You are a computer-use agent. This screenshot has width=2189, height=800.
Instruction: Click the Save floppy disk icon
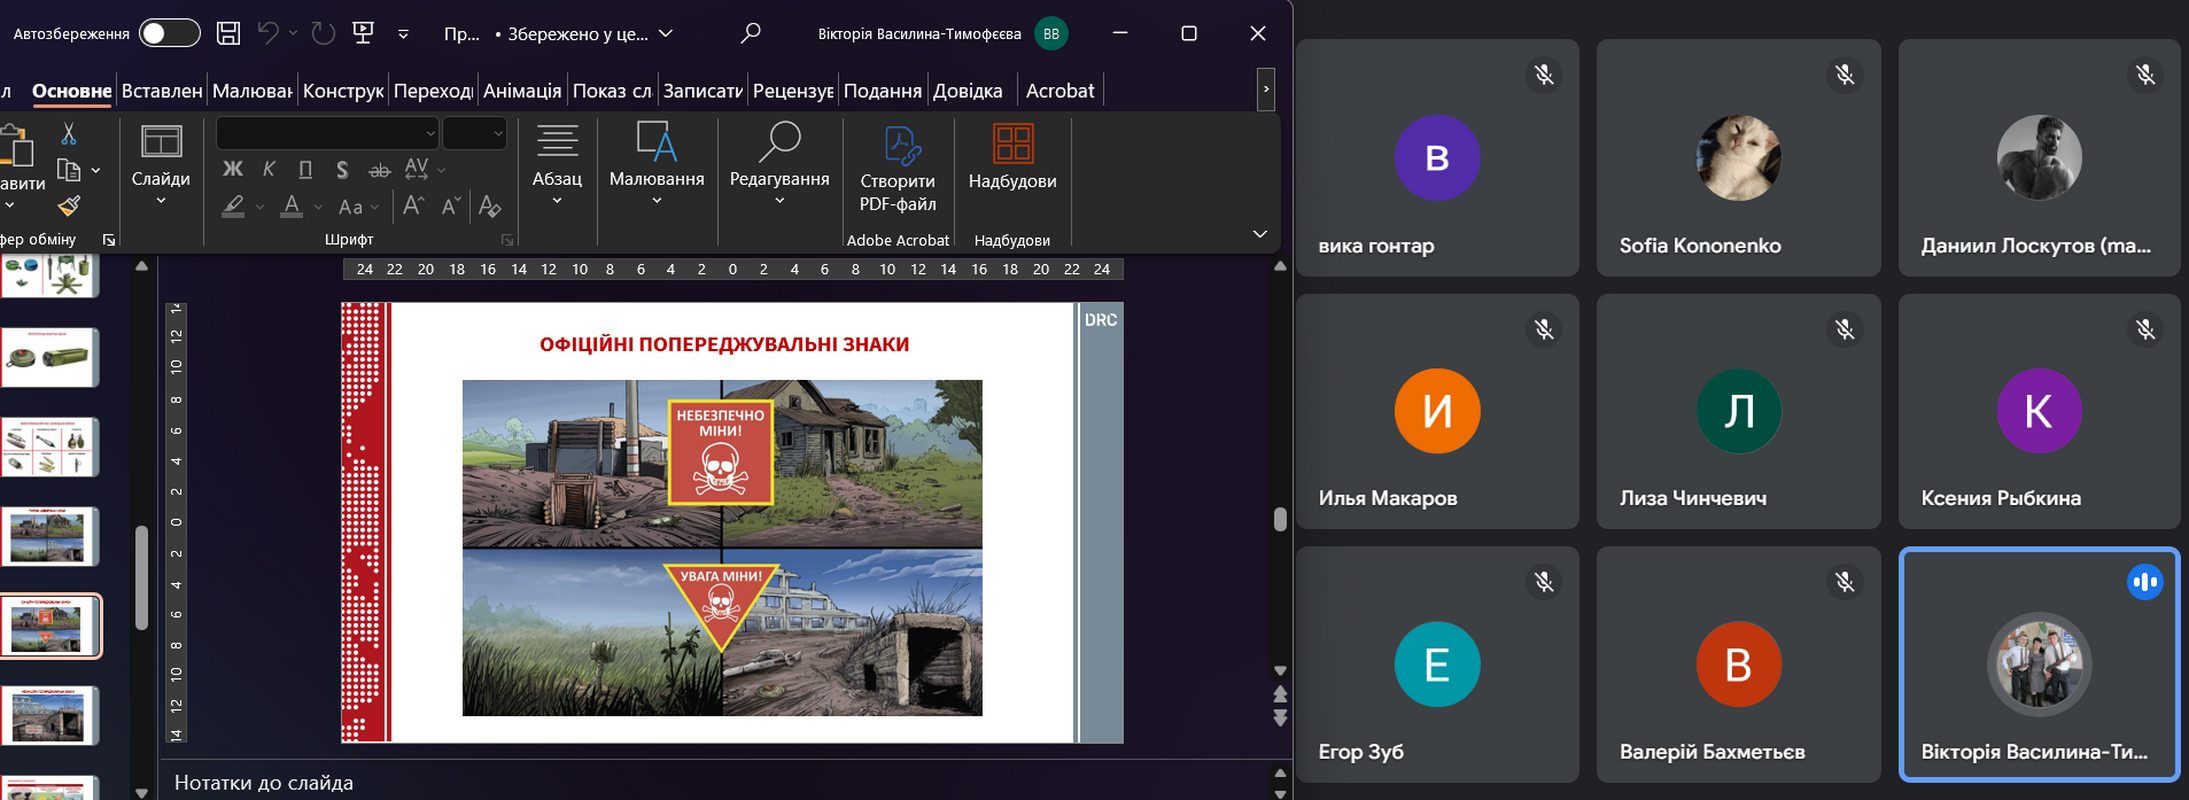click(x=228, y=33)
